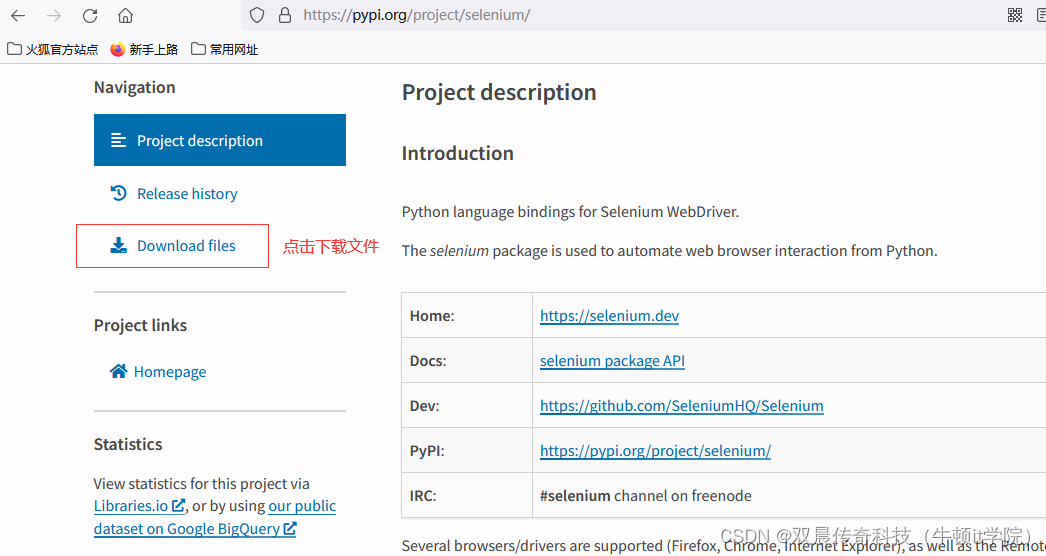This screenshot has height=556, width=1046.
Task: Open the Libraries.io link
Action: click(139, 506)
